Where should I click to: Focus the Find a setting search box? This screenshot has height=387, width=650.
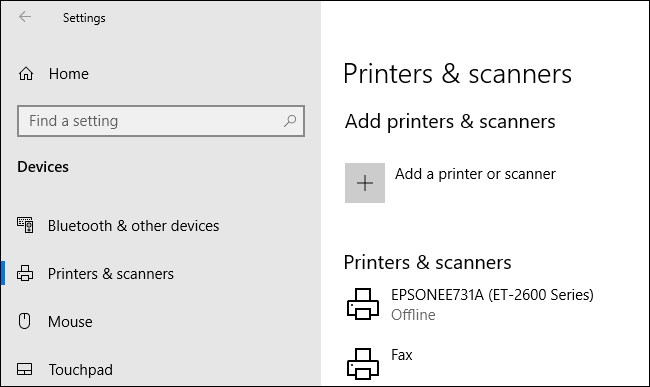(x=161, y=121)
